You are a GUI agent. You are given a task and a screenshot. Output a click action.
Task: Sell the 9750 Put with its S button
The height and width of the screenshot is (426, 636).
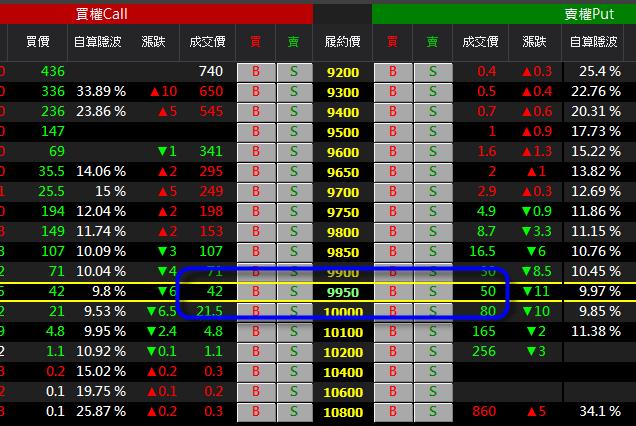click(x=433, y=212)
